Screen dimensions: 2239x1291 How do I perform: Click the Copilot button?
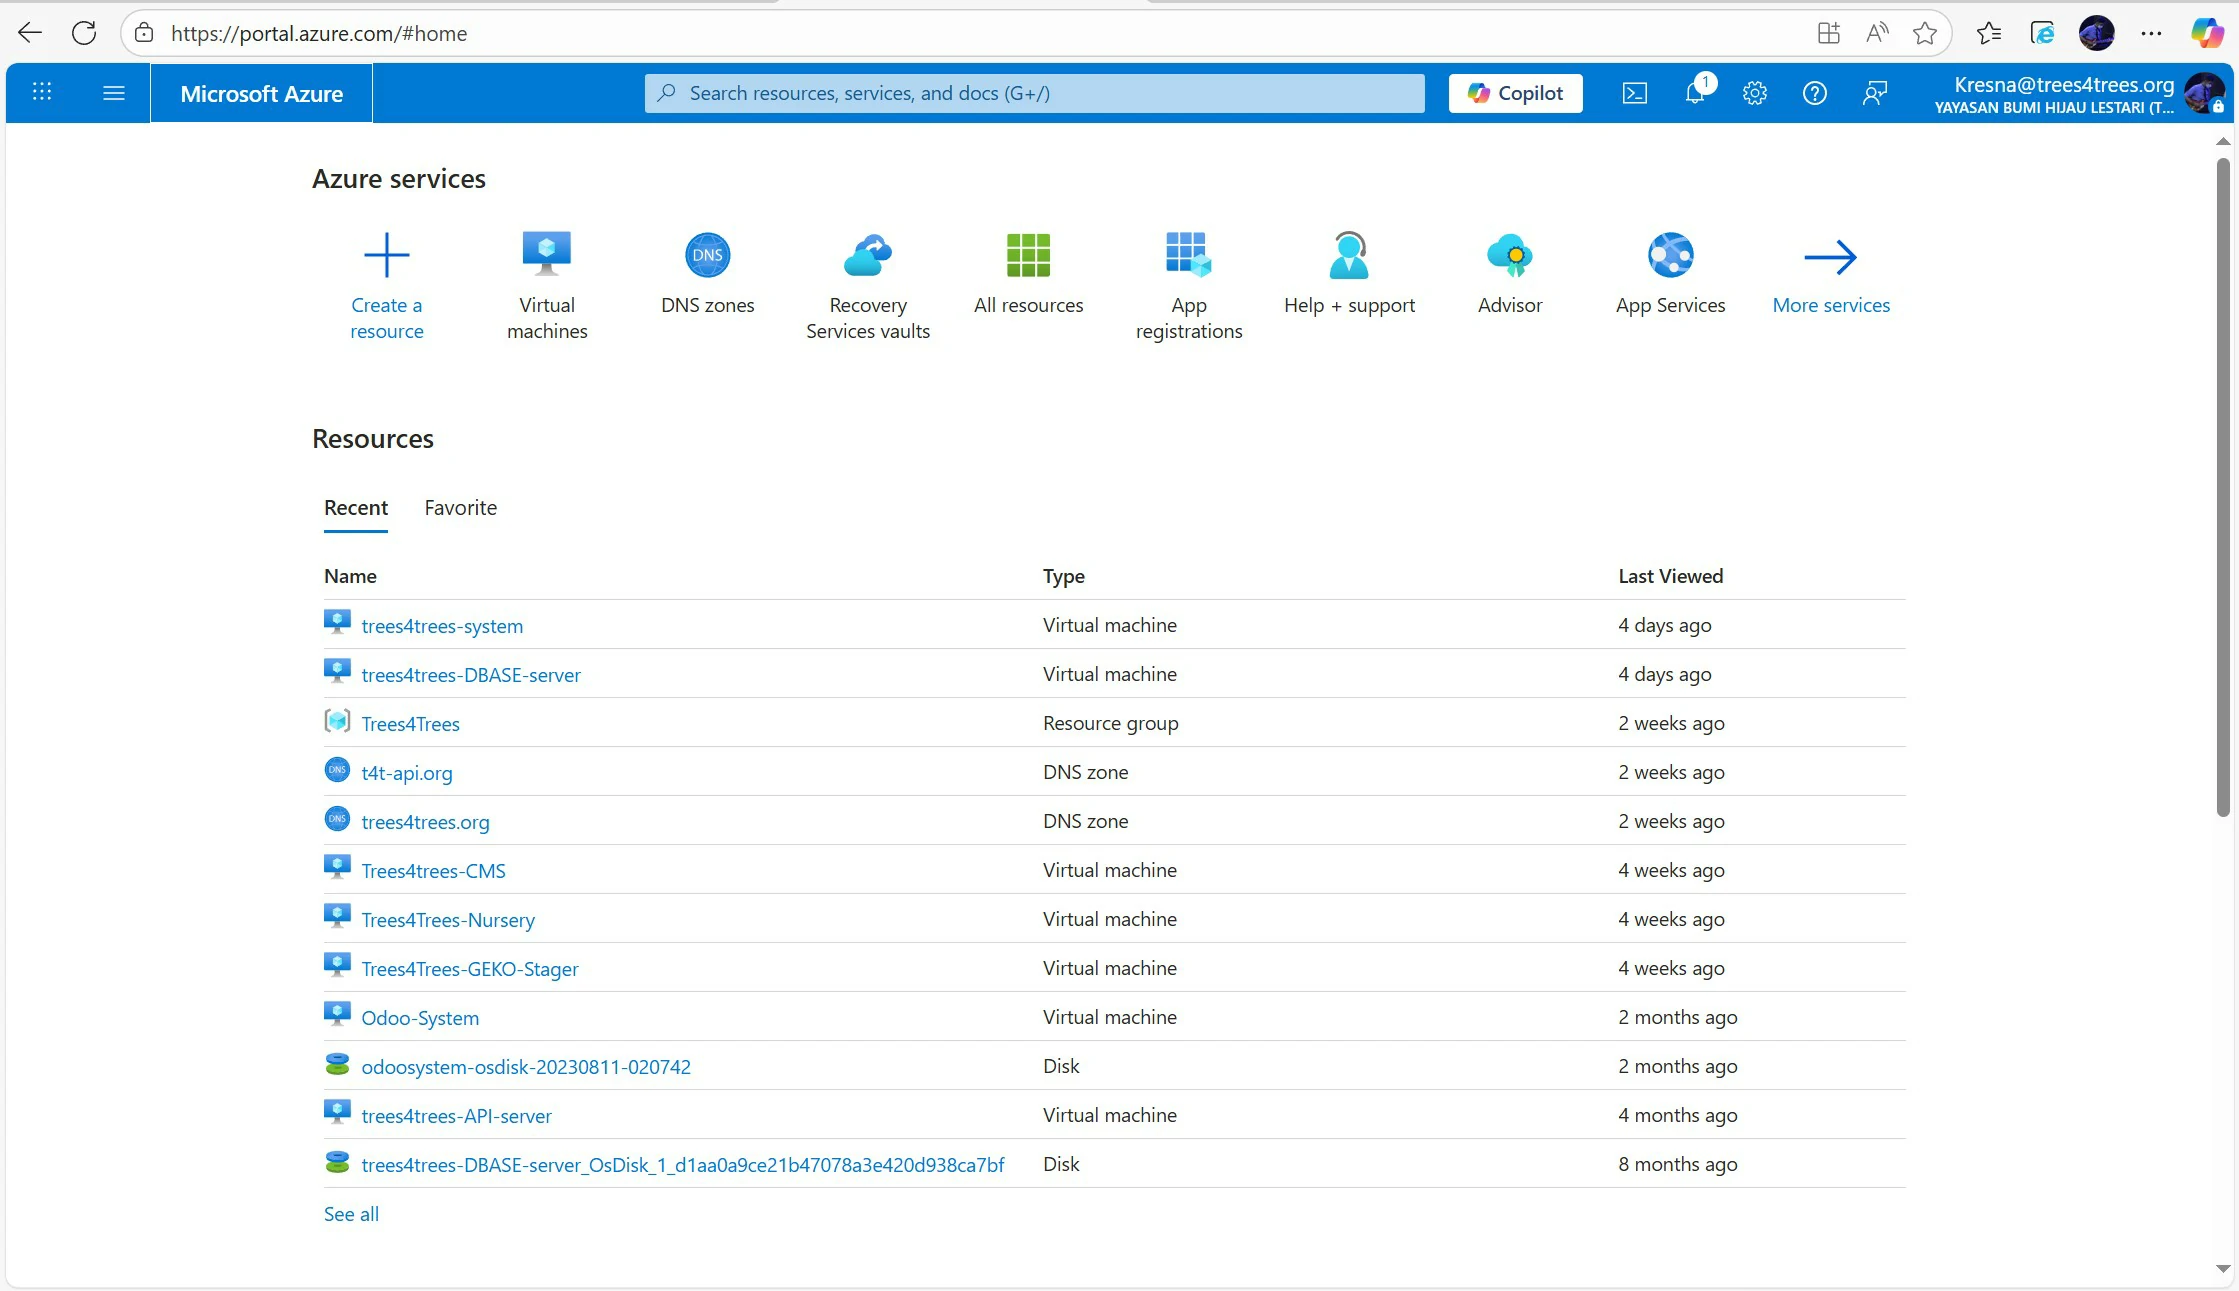point(1515,93)
